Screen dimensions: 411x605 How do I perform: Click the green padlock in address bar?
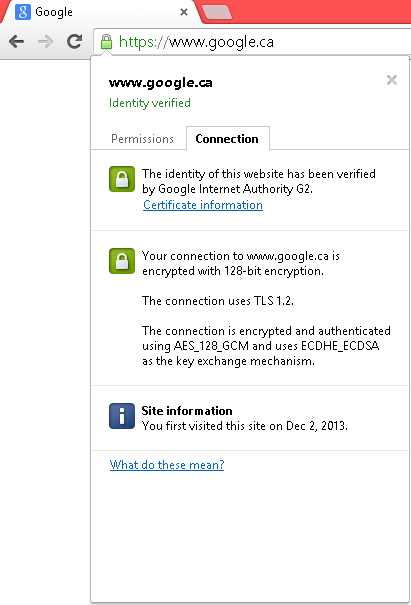pos(106,42)
